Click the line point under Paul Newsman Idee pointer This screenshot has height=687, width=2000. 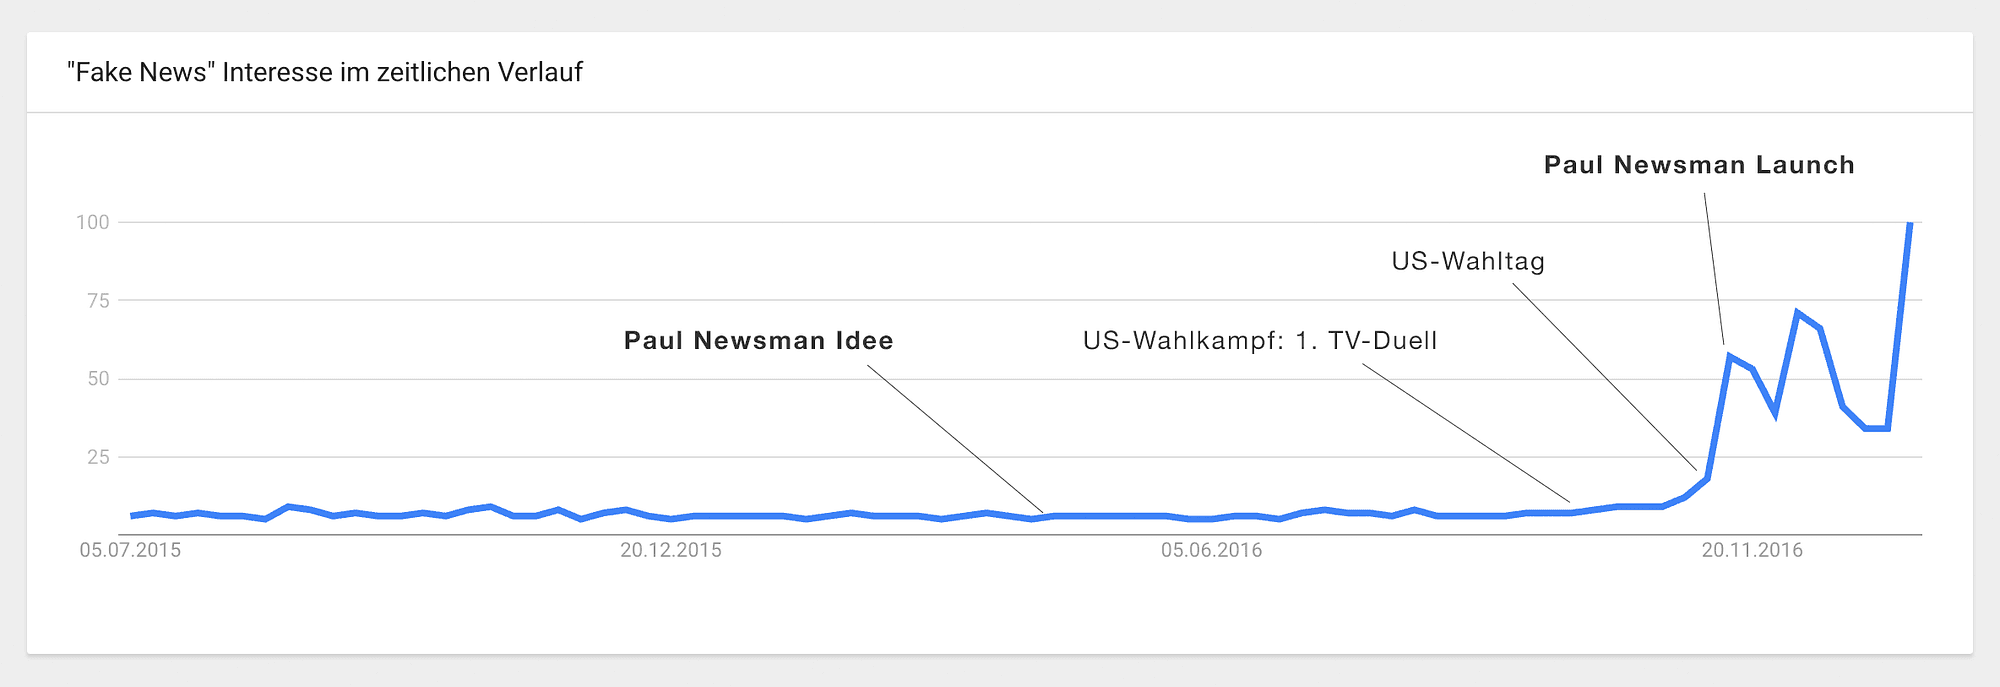(x=1052, y=516)
